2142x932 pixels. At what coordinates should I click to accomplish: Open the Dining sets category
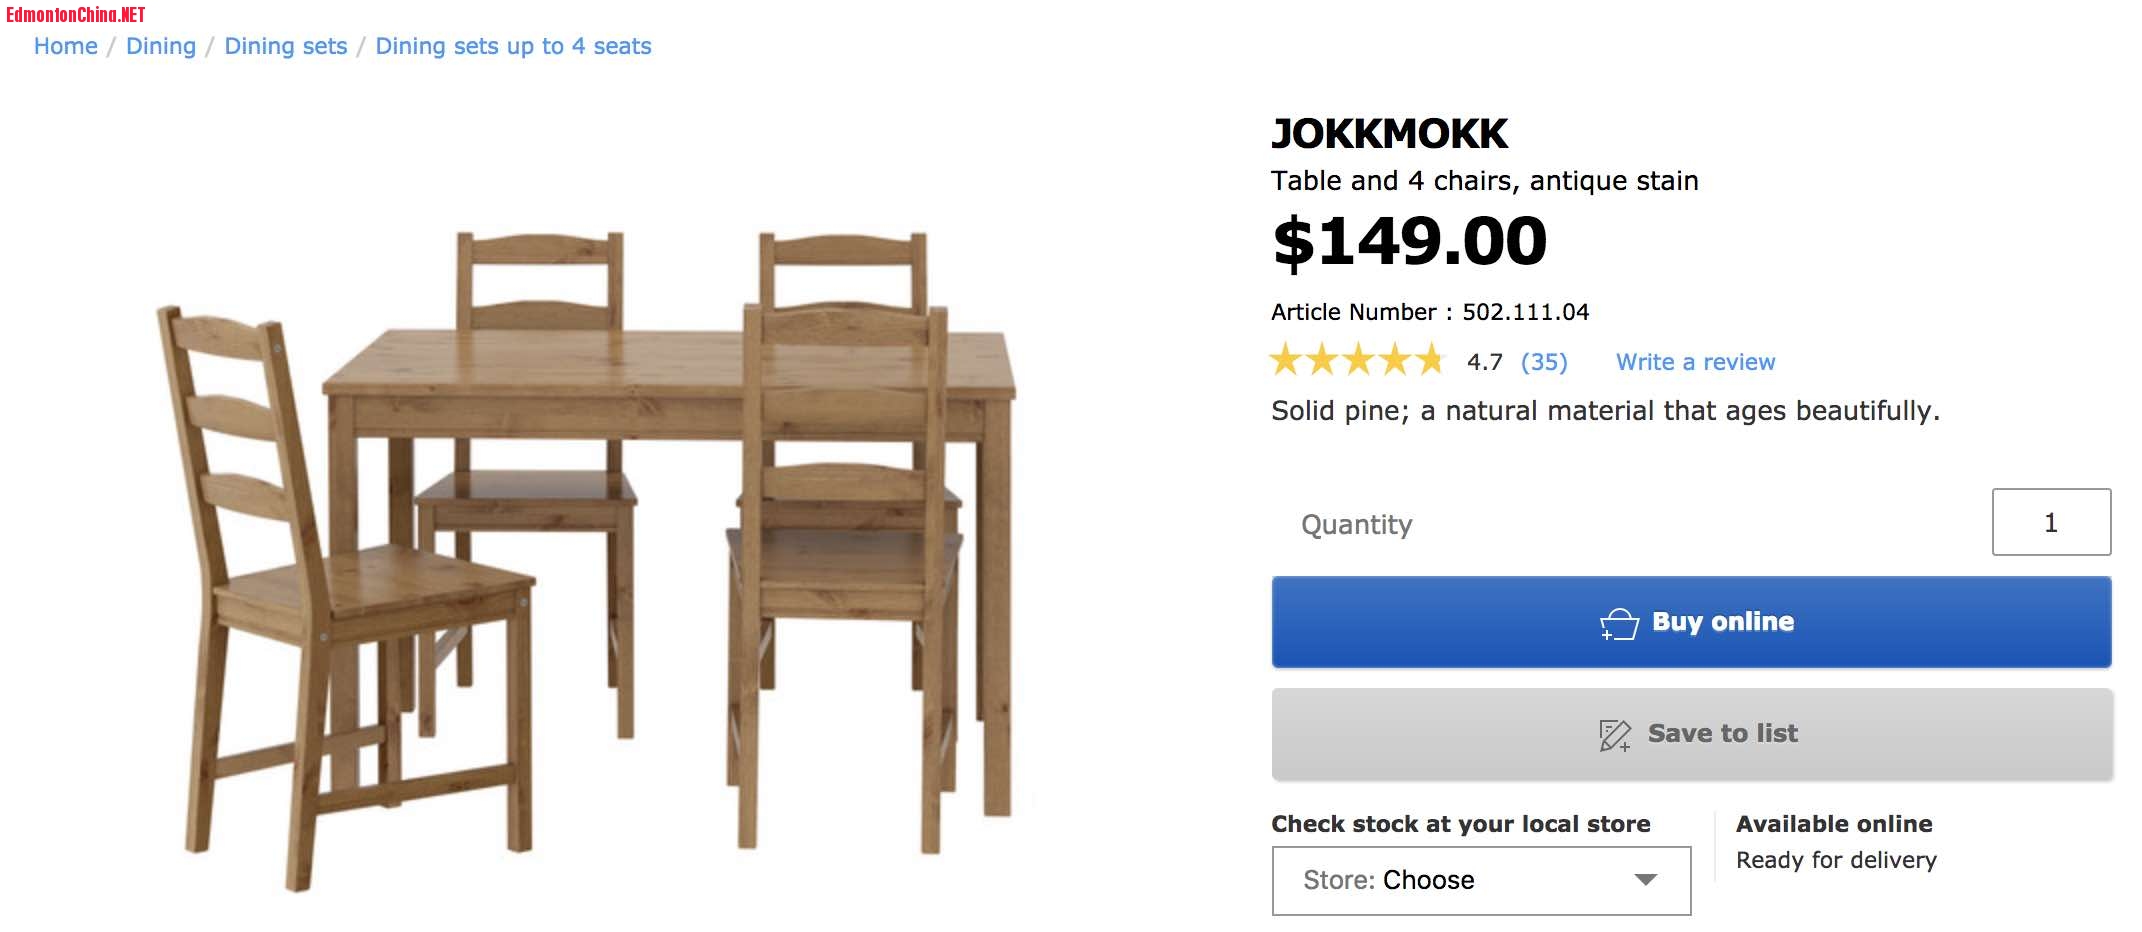pyautogui.click(x=285, y=46)
